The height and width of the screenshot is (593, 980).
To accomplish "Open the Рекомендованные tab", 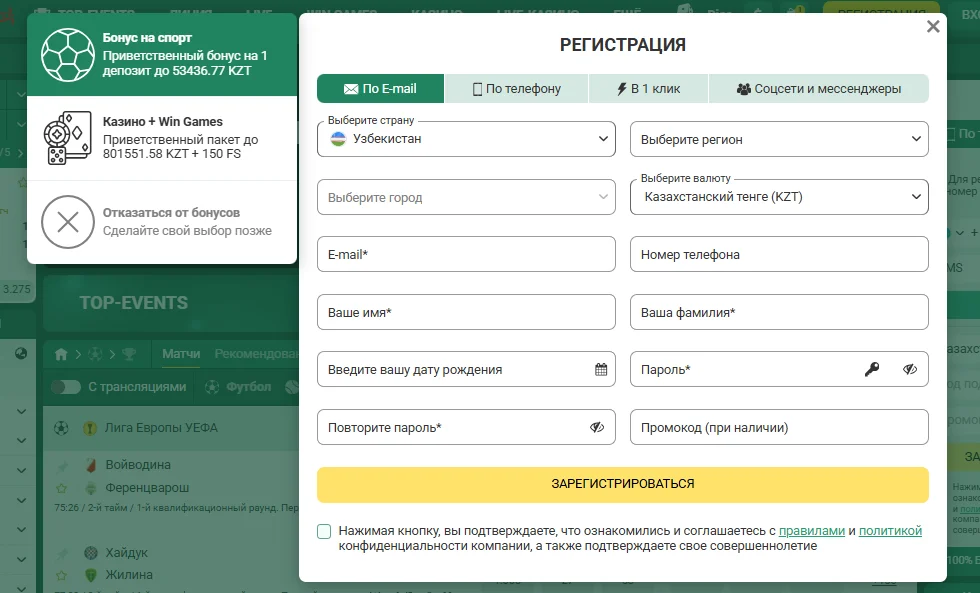I will click(x=256, y=354).
